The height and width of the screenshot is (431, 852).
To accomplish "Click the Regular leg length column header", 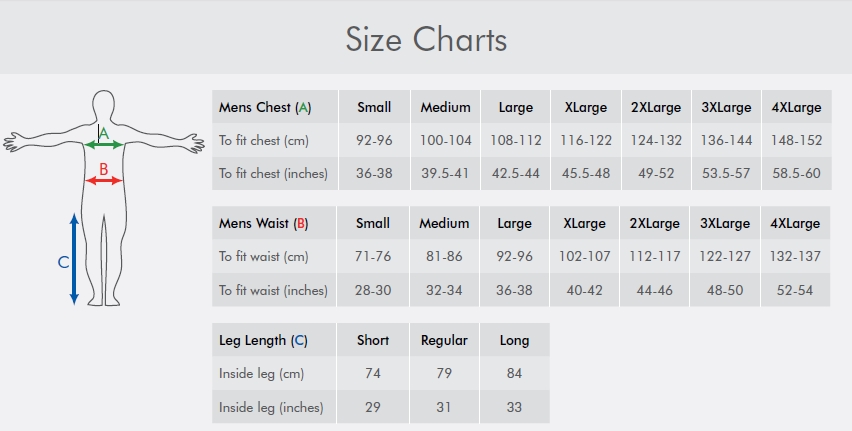I will click(x=444, y=340).
